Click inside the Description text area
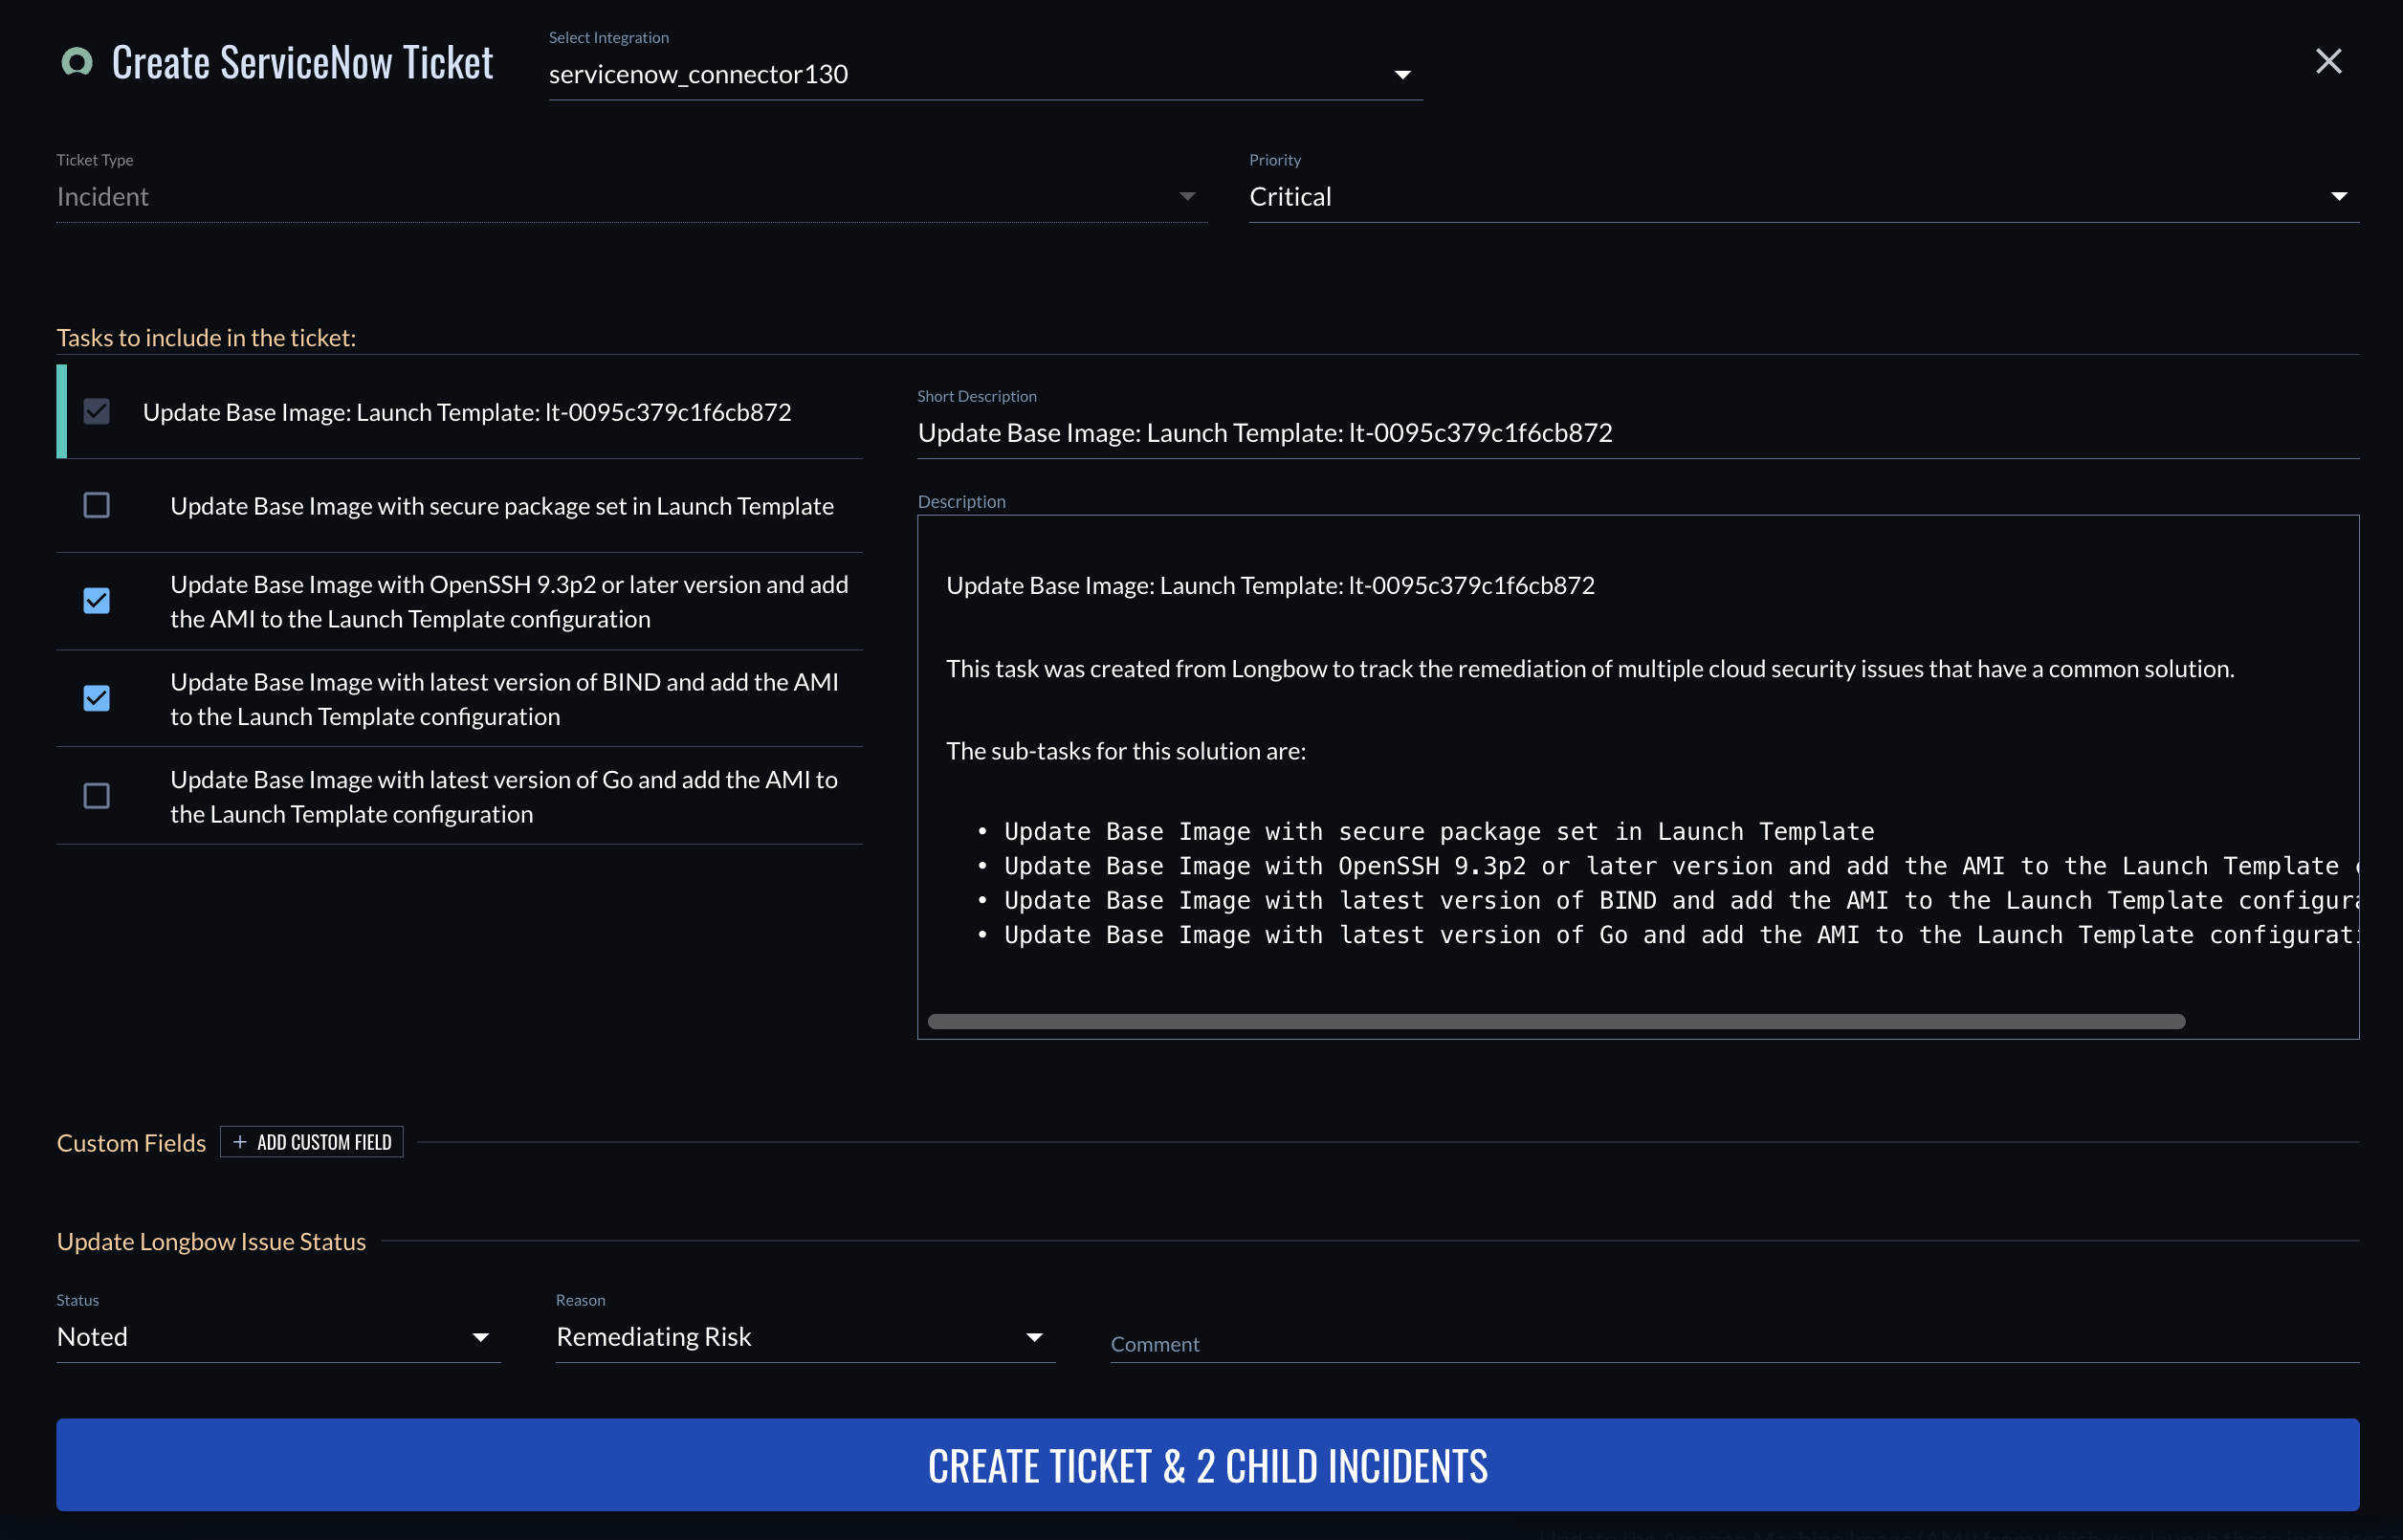 (x=1637, y=776)
